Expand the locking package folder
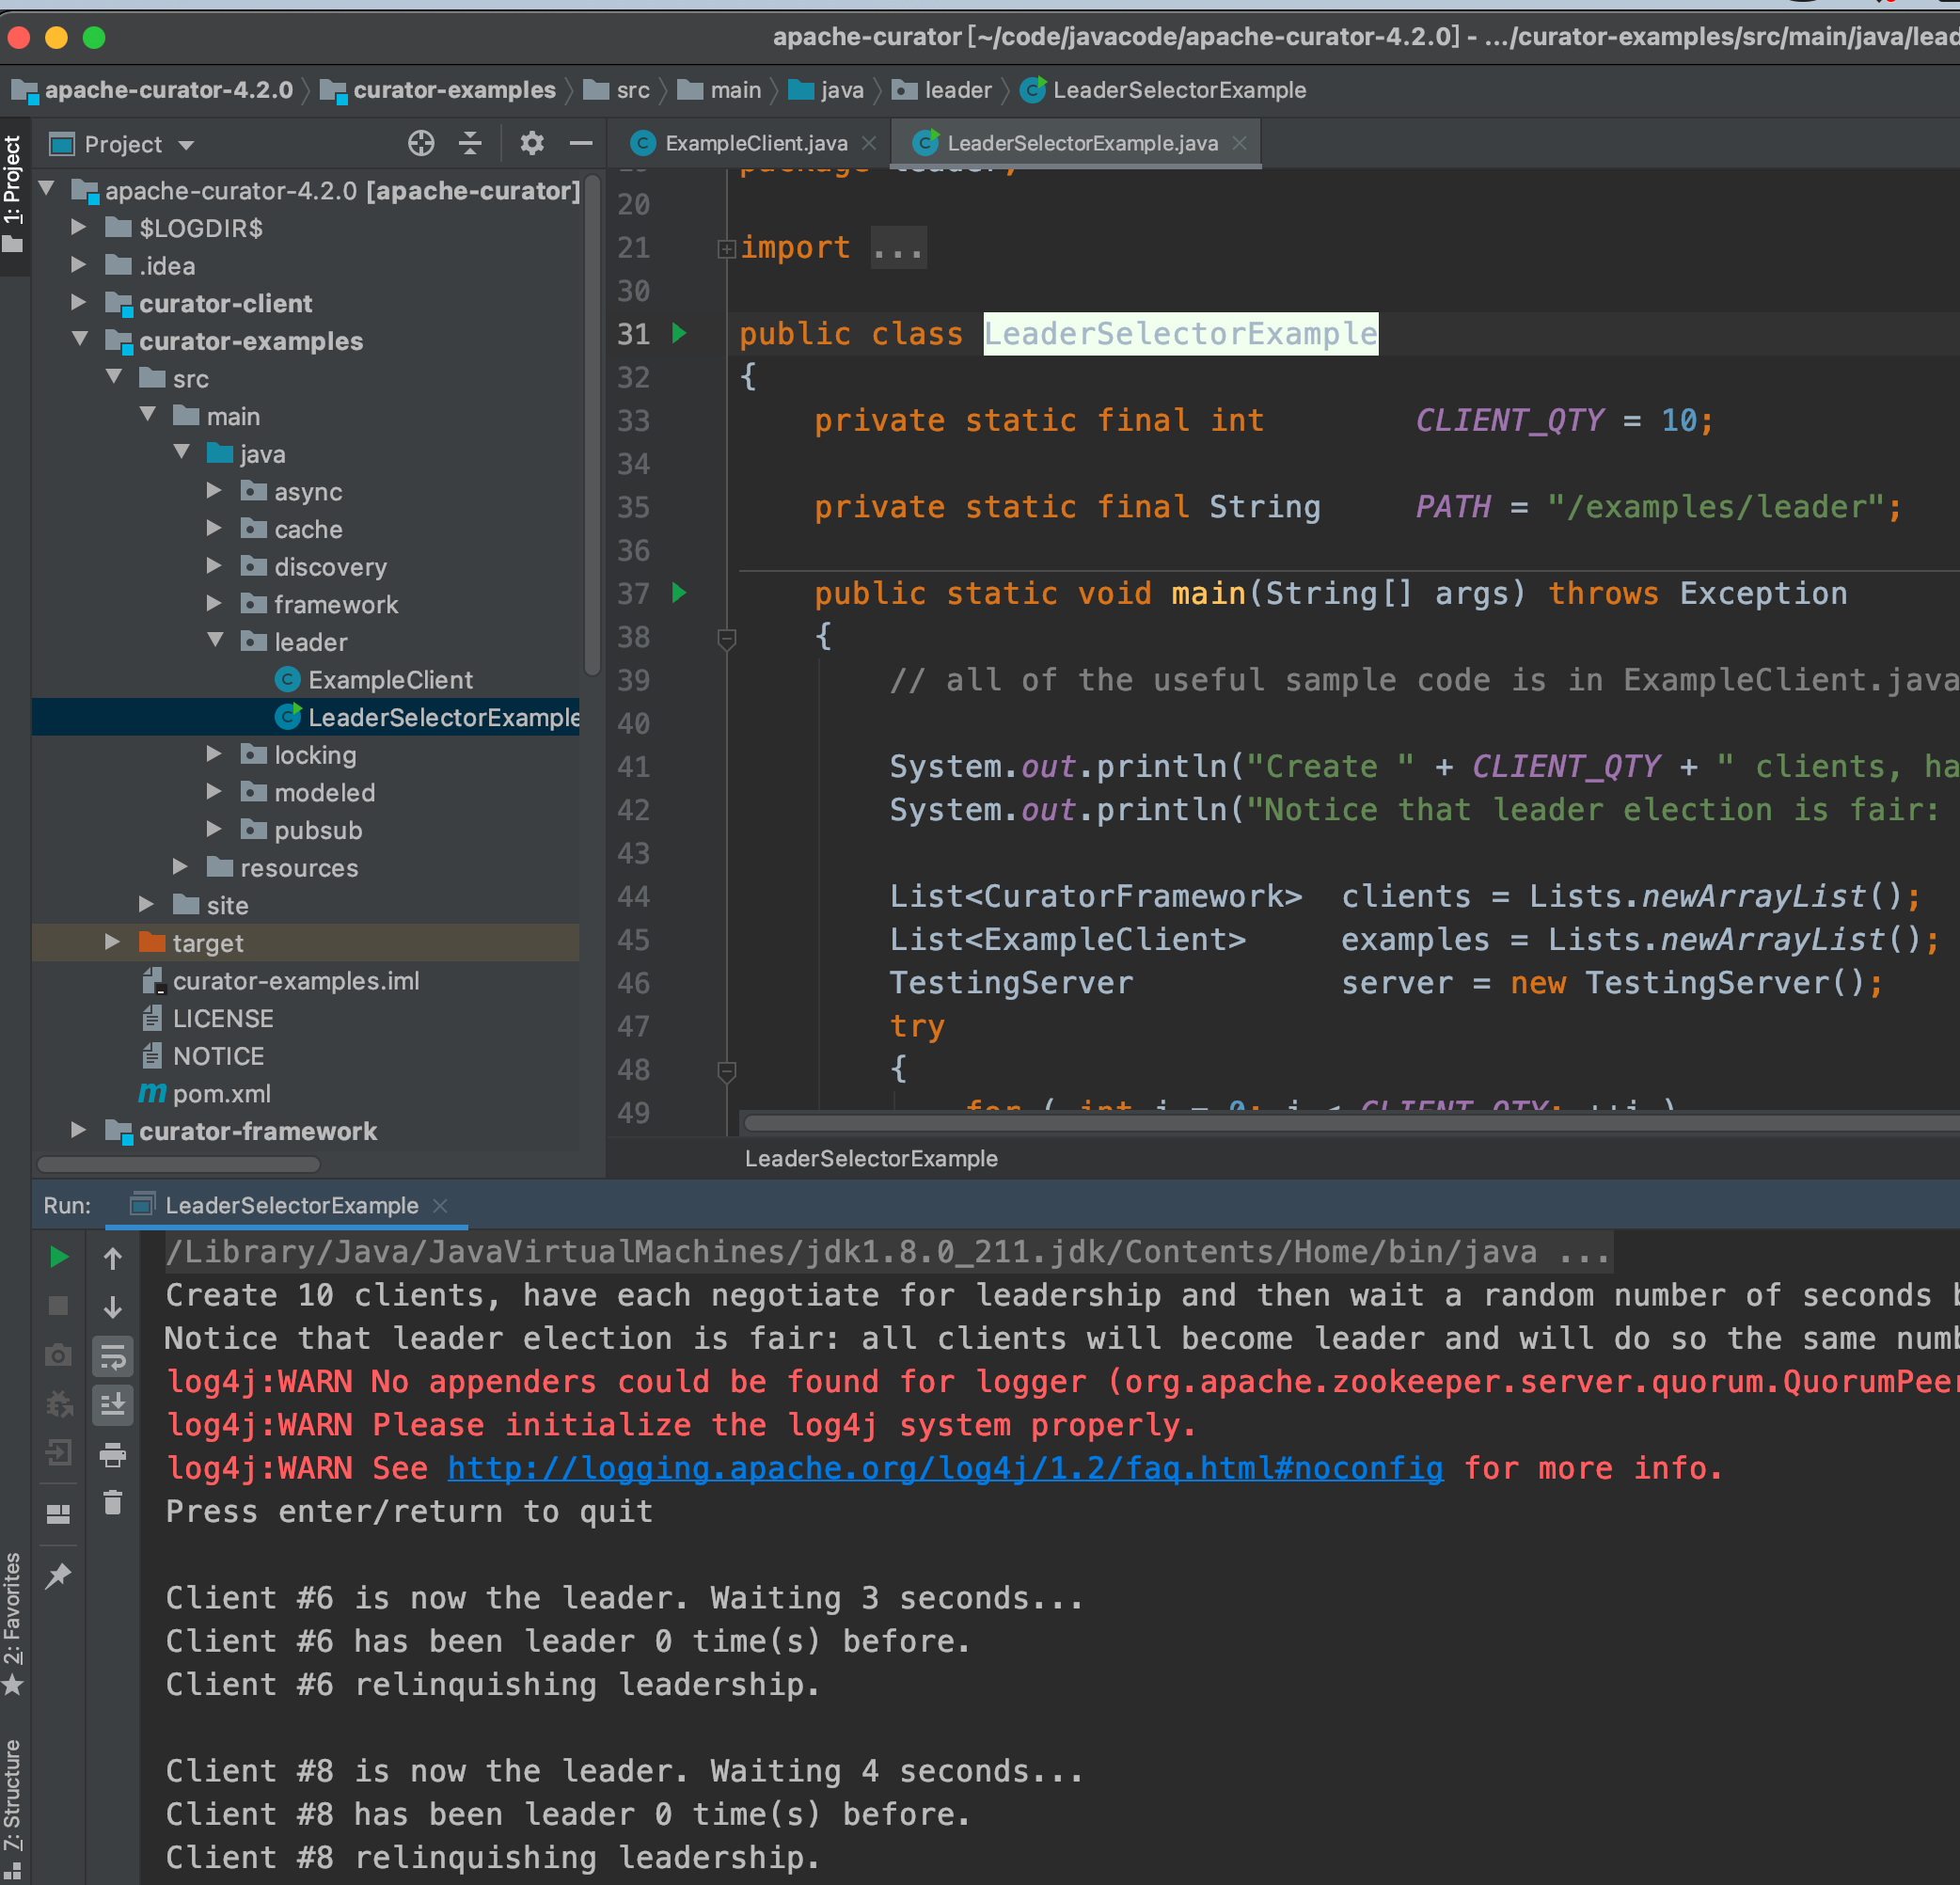This screenshot has height=1885, width=1960. click(x=214, y=754)
